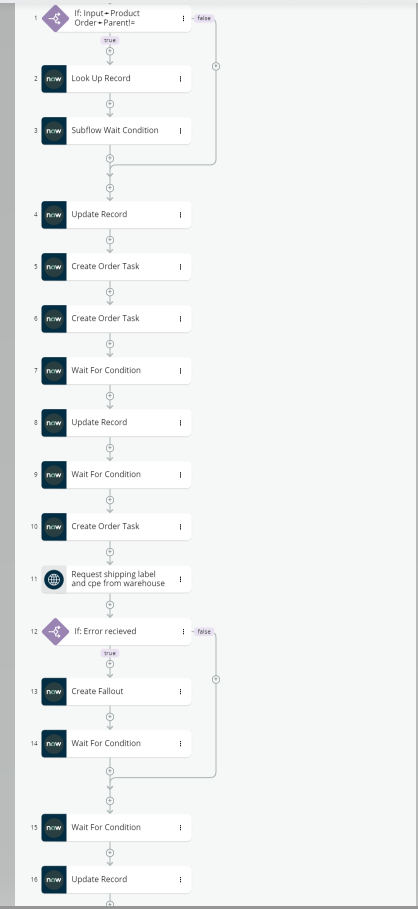Image resolution: width=418 pixels, height=909 pixels.
Task: Select step 13 Create Fallout action
Action: 116,692
